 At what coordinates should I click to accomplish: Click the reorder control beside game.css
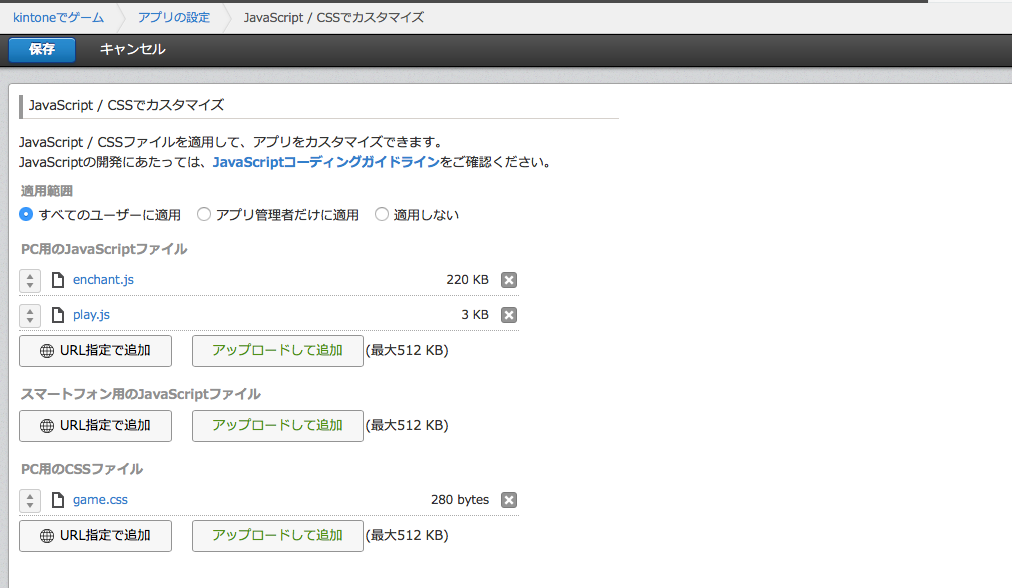click(x=29, y=499)
